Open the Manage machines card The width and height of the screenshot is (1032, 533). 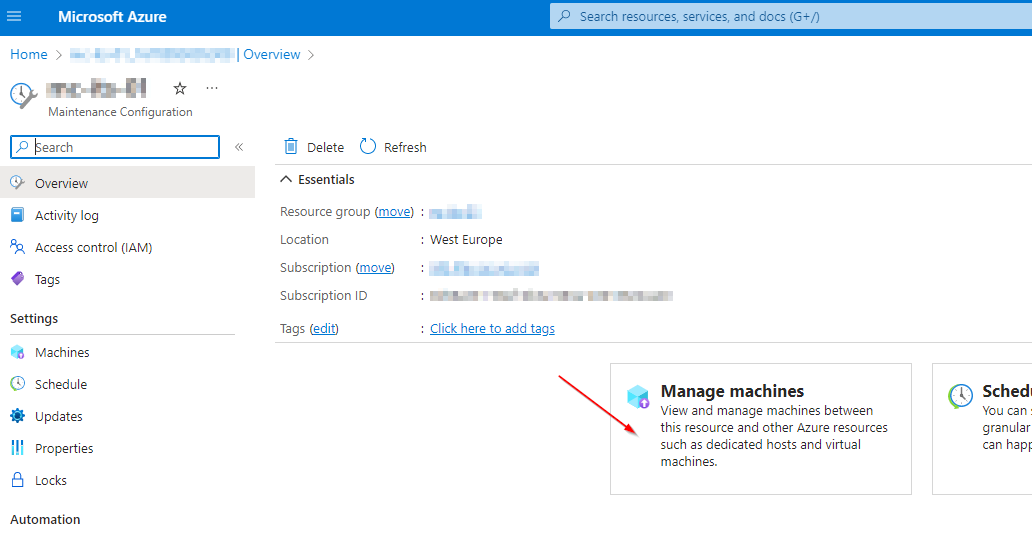761,429
